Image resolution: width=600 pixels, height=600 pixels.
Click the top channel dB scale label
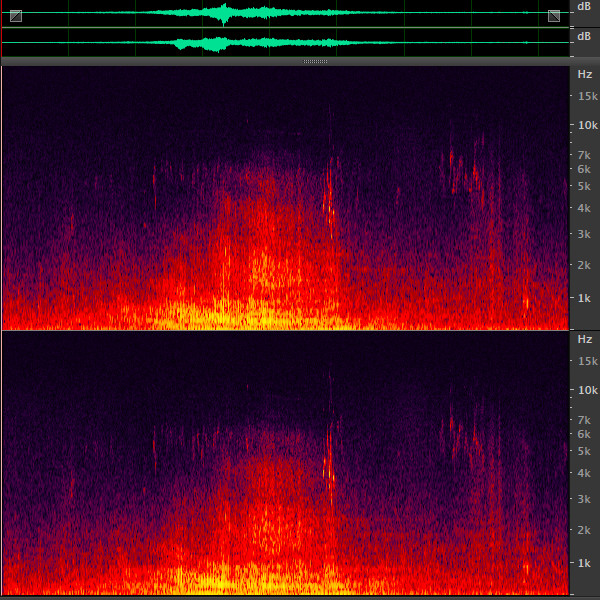click(x=583, y=7)
